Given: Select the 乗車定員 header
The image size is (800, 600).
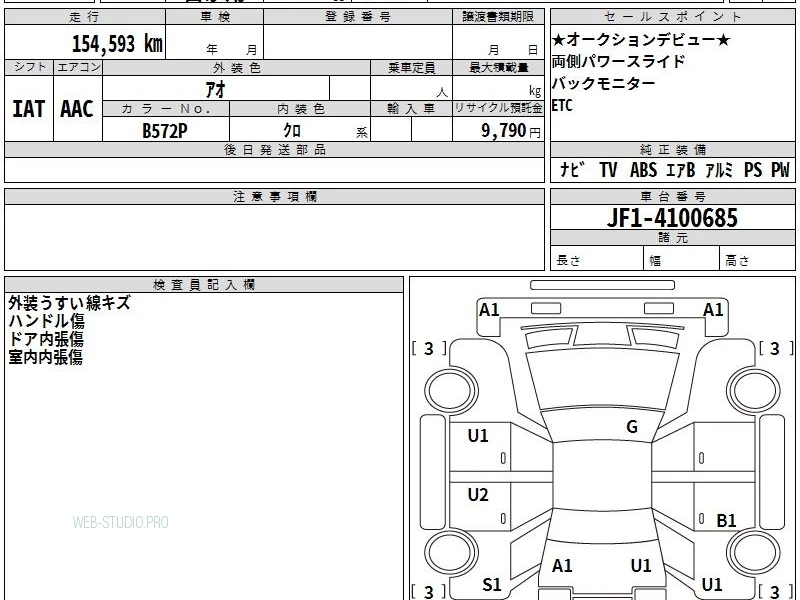Looking at the screenshot, I should click(x=411, y=67).
